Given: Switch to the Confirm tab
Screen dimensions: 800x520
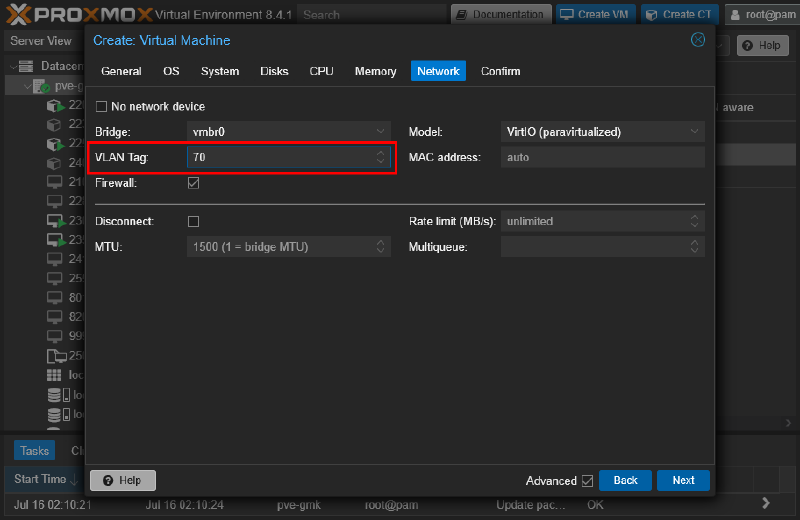Looking at the screenshot, I should coord(500,71).
